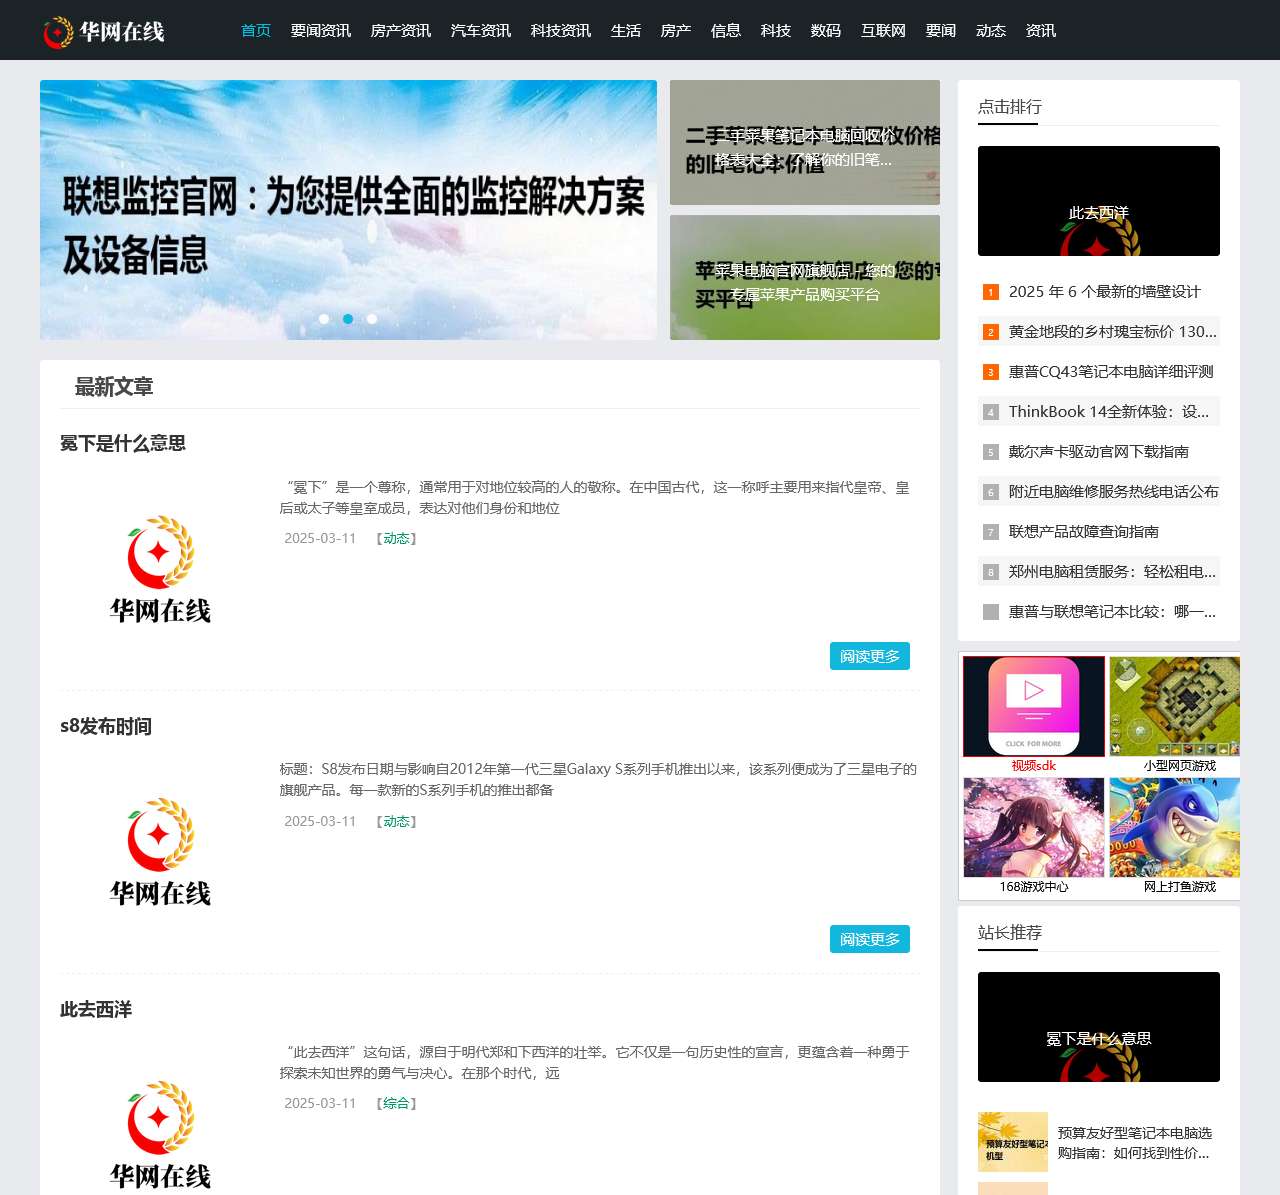Open 冕下是什么意思 image in 站长推荐
Screen dimensions: 1280x1195
click(1099, 1027)
